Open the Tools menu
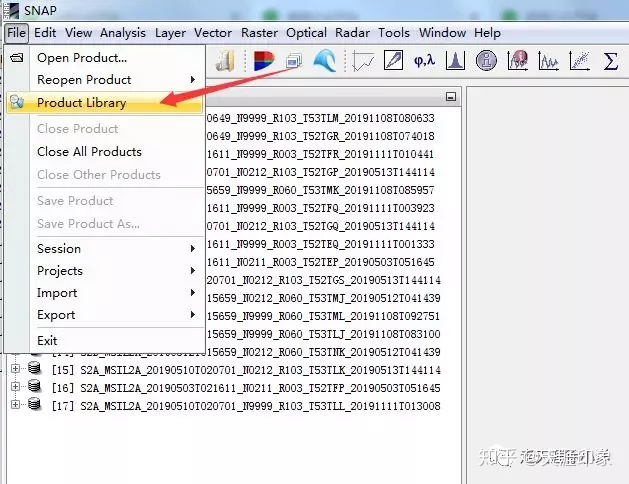The height and width of the screenshot is (484, 629). (x=394, y=32)
